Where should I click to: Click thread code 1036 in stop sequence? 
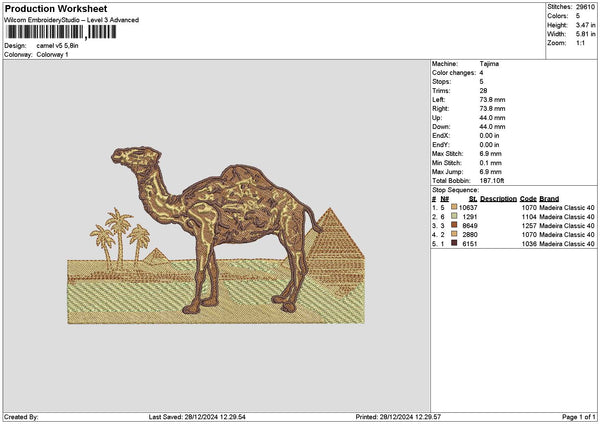529,244
